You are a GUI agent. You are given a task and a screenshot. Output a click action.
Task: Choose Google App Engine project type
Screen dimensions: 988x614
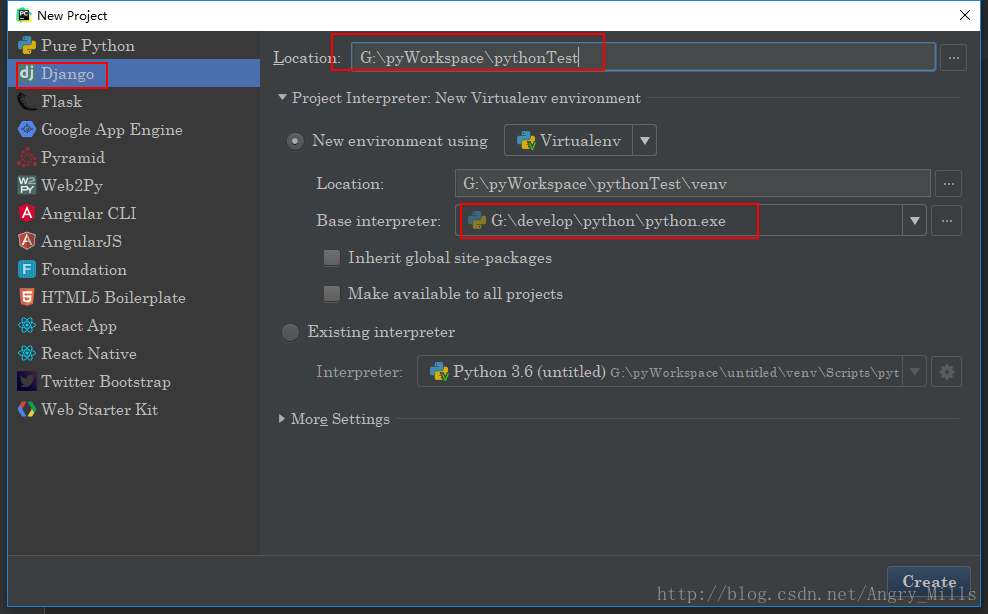coord(134,129)
